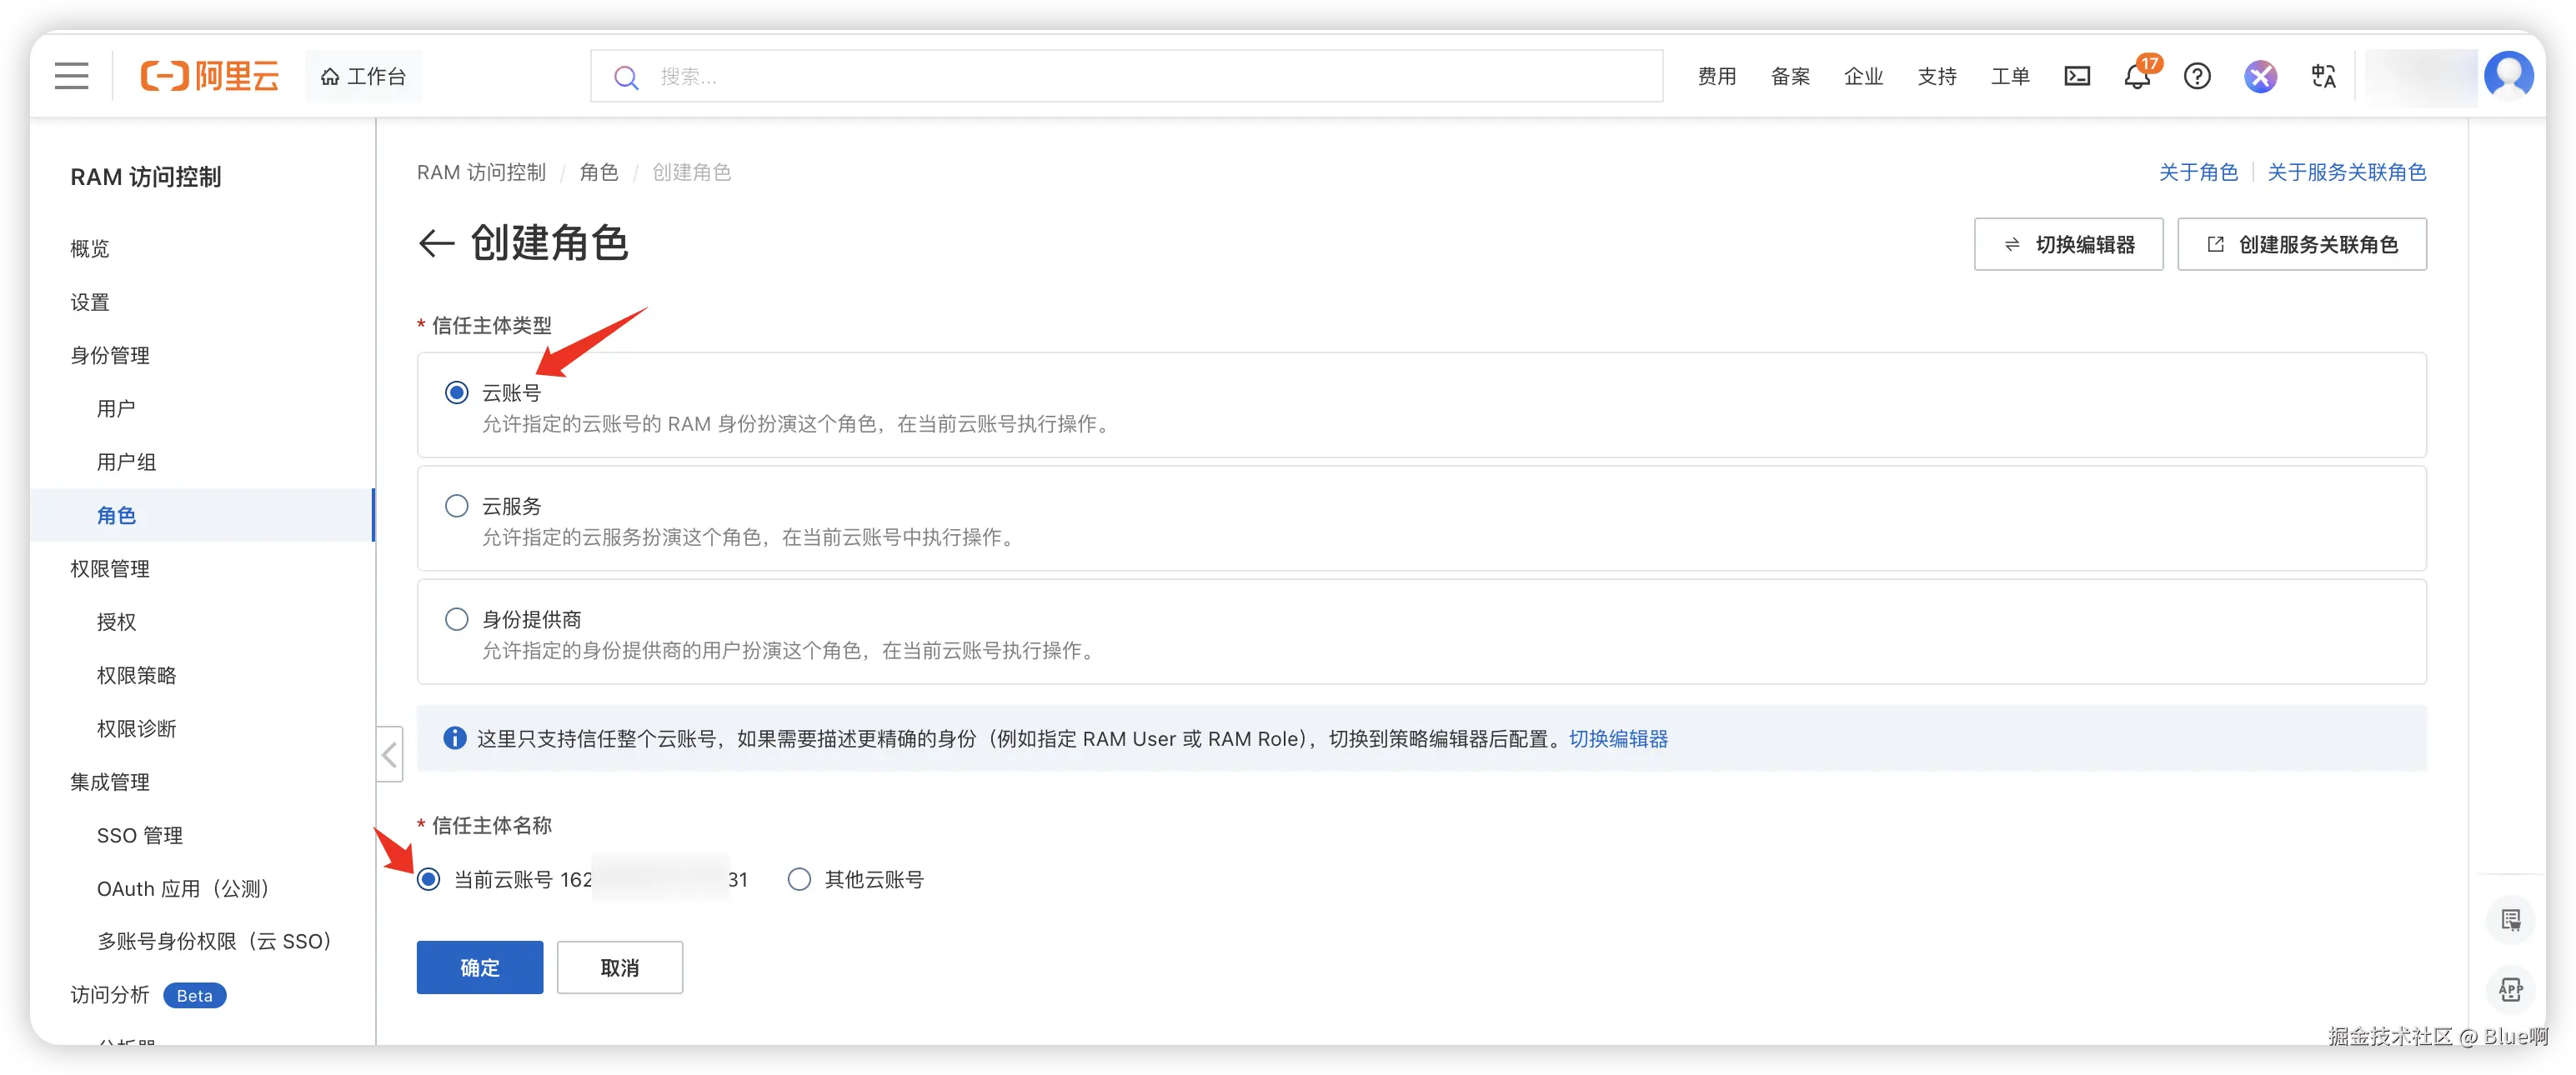Click the Alibaba Cloud logo

210,76
